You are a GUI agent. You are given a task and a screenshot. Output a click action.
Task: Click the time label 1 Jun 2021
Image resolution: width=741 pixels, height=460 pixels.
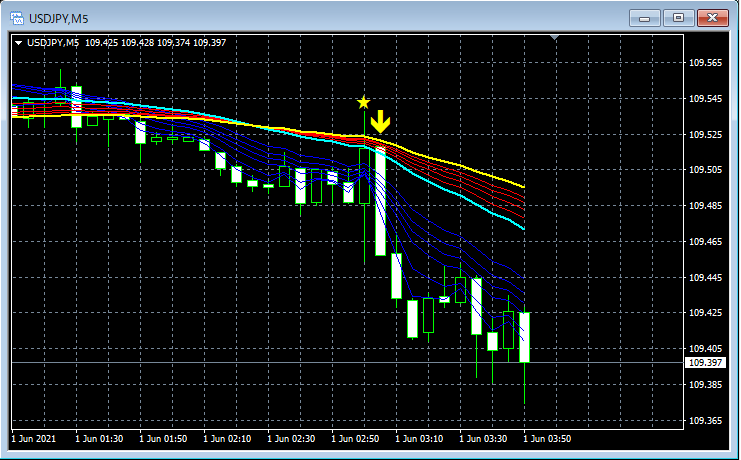coord(34,439)
